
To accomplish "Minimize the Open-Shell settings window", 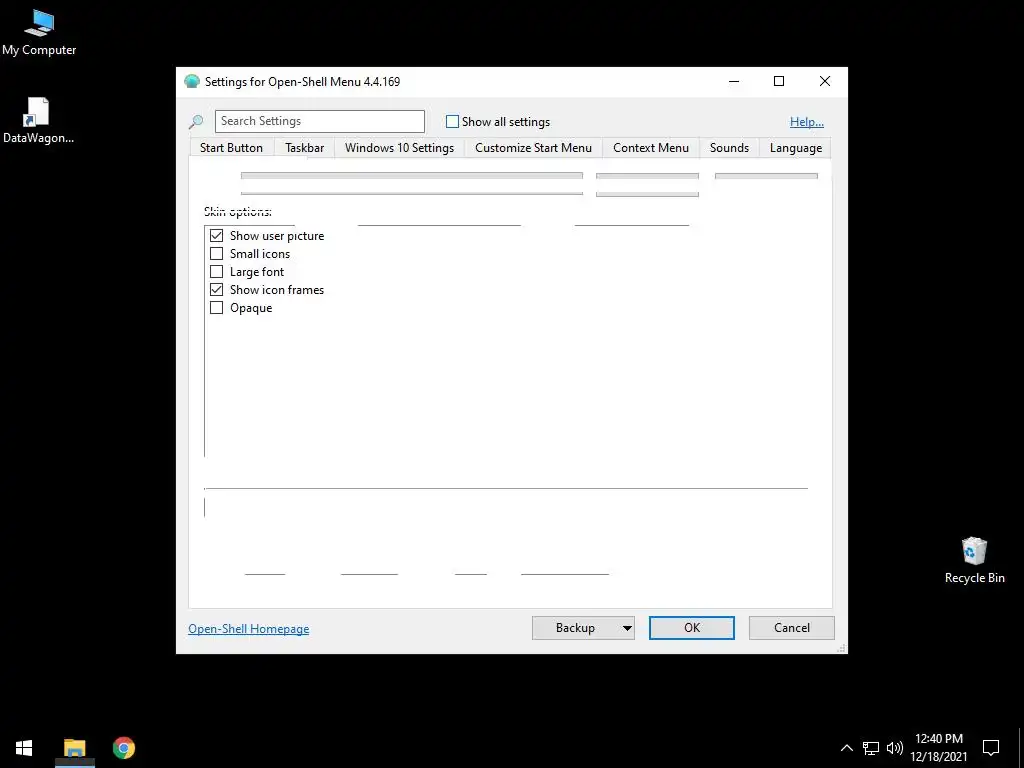I will (734, 82).
